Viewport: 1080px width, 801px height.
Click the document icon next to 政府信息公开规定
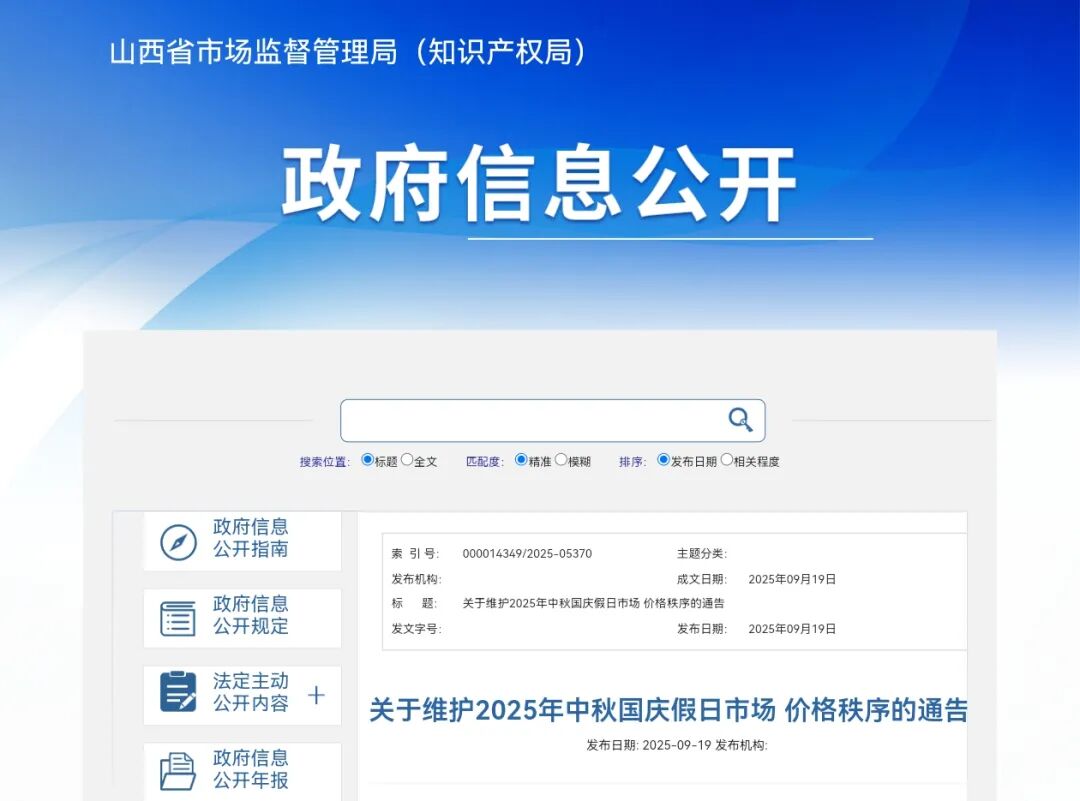(x=176, y=618)
